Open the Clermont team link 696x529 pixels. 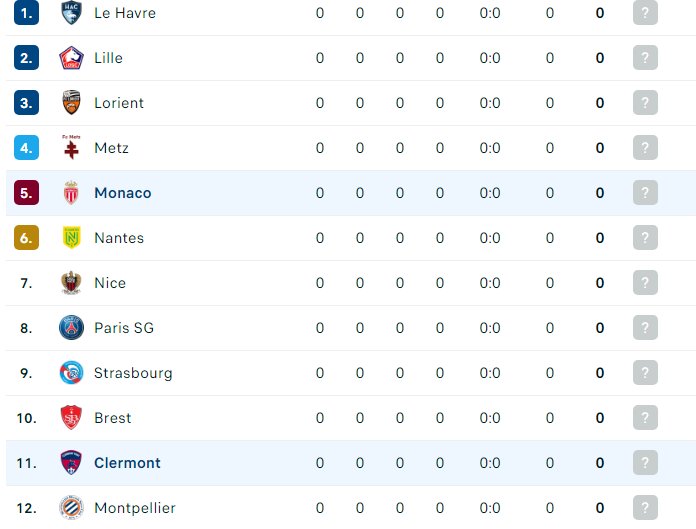click(127, 462)
